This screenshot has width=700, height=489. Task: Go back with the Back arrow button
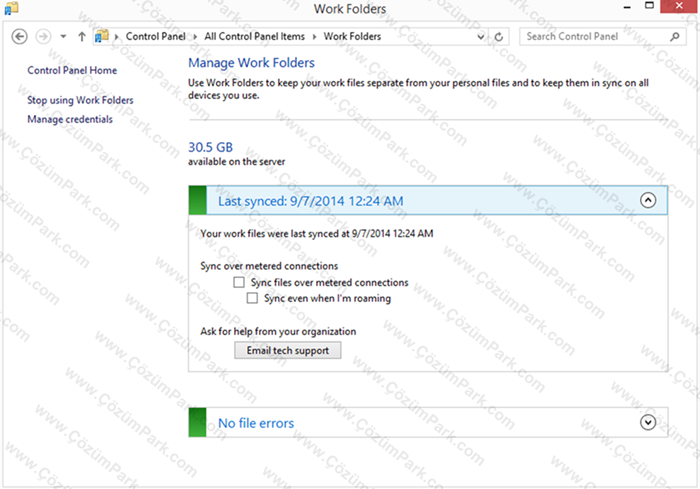(19, 36)
